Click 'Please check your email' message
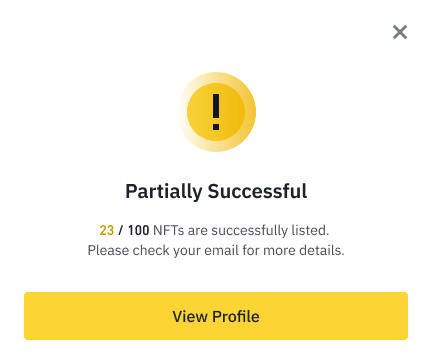Viewport: 432px width, 364px height. click(216, 250)
